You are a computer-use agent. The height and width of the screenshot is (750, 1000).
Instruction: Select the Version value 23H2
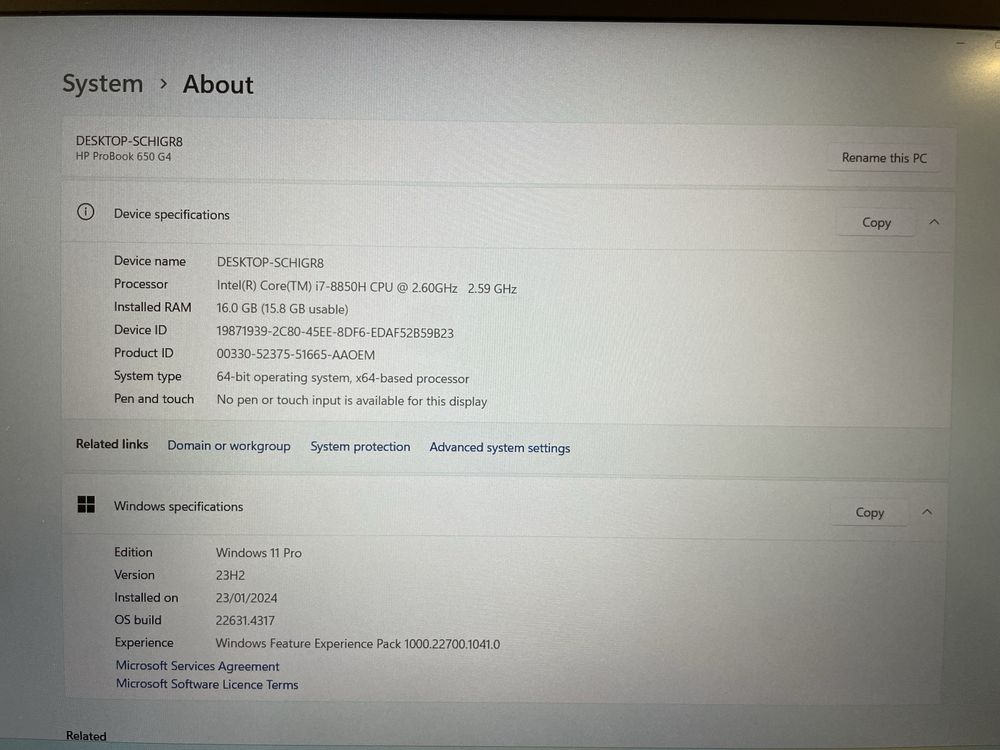coord(230,575)
